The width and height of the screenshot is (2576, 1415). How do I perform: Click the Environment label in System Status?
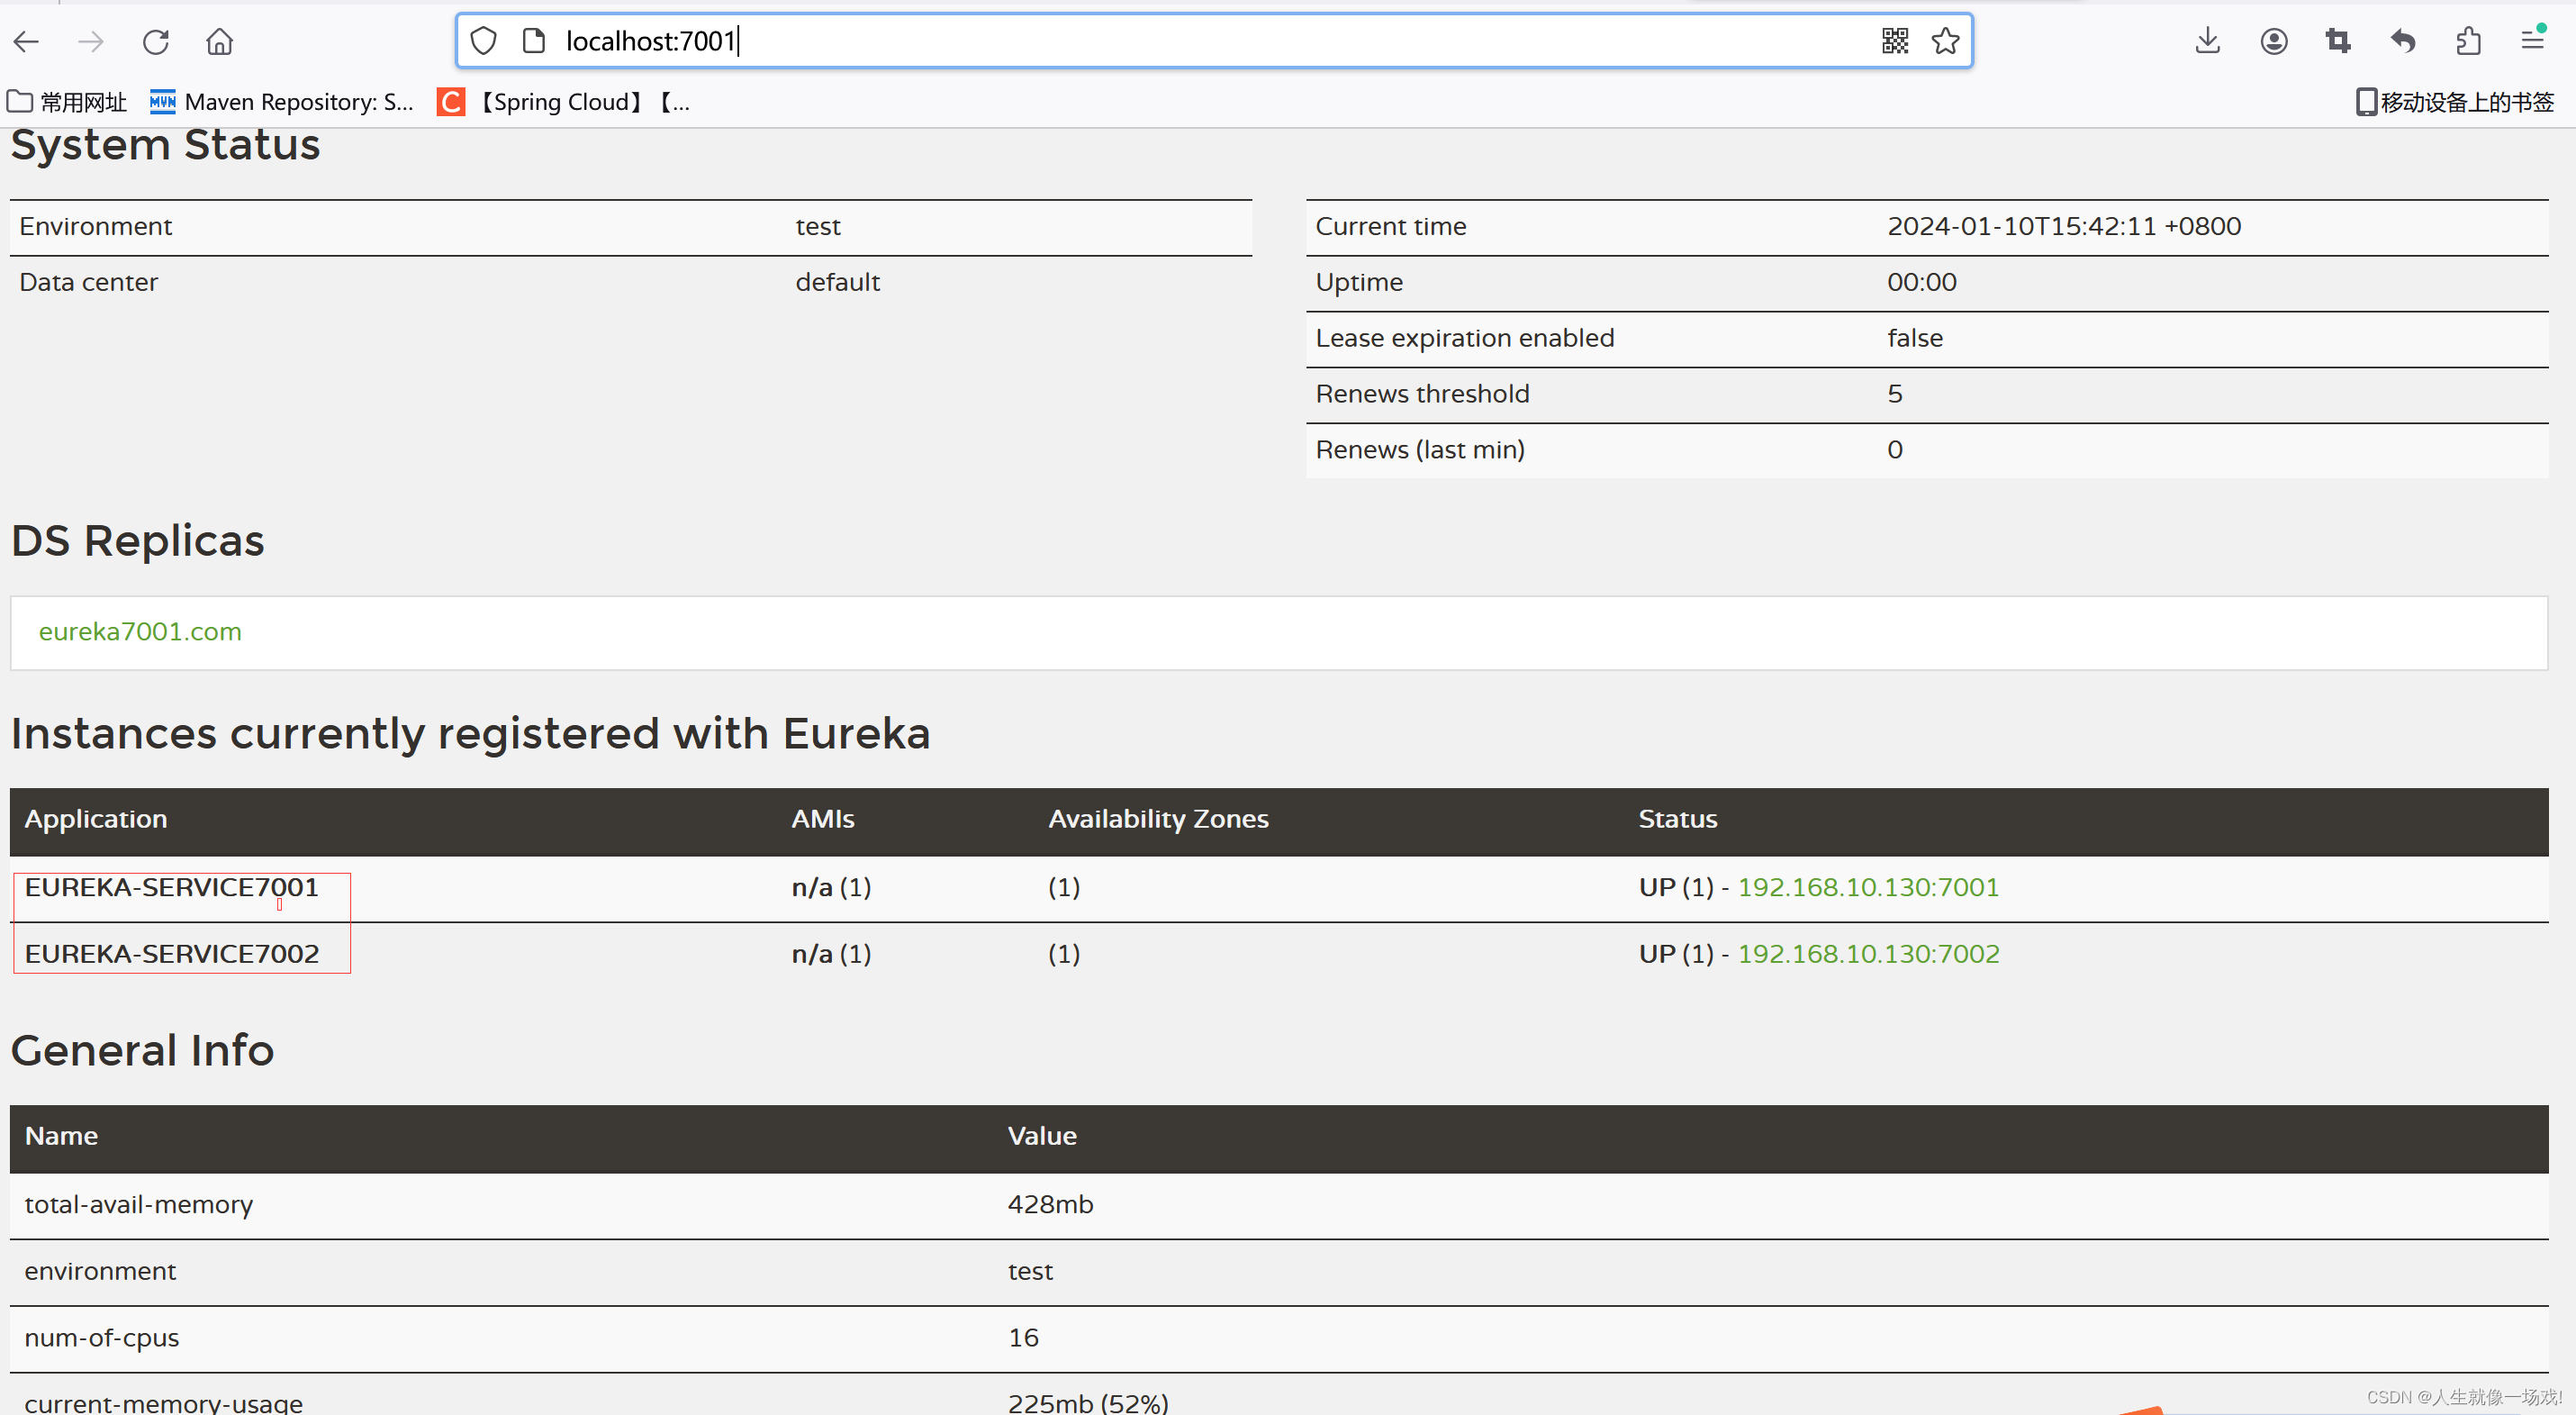(96, 226)
